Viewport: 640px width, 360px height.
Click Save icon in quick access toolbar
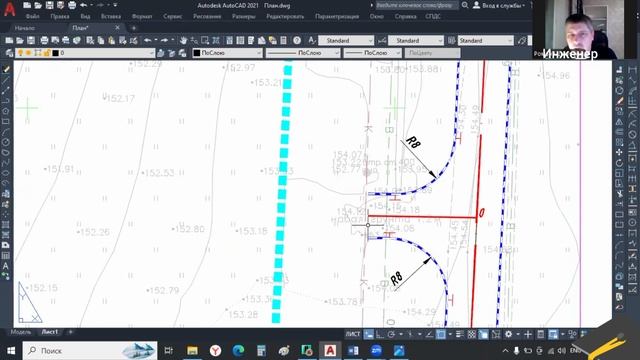click(x=49, y=5)
